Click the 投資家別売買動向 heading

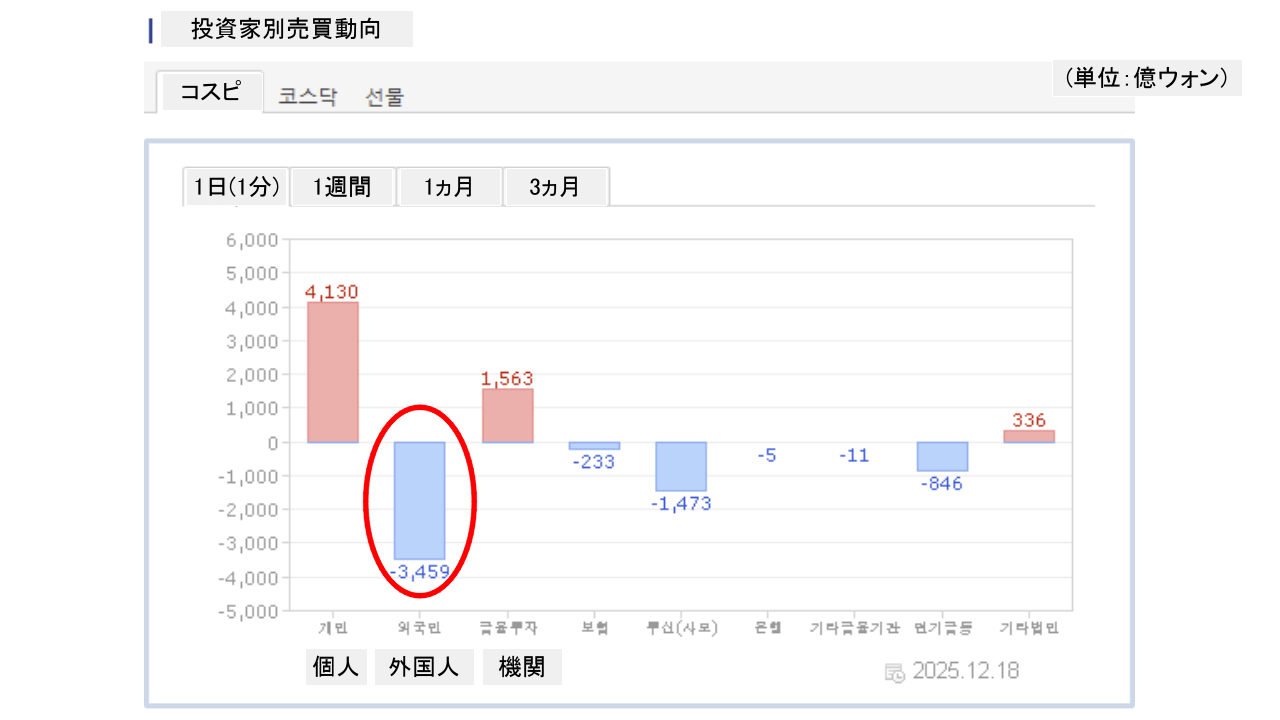coord(286,29)
